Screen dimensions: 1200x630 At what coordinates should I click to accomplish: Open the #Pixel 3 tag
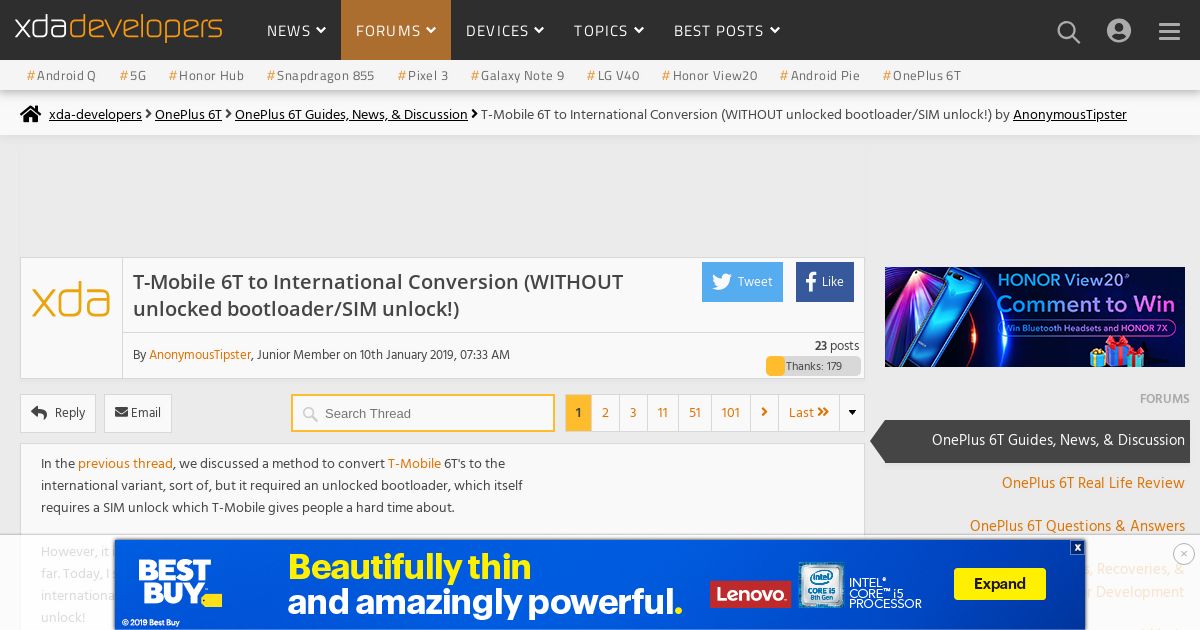coord(422,75)
